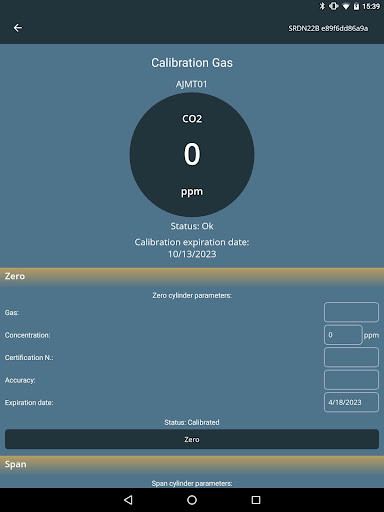Tap the Android back navigation icon
The image size is (384, 512).
click(128, 500)
